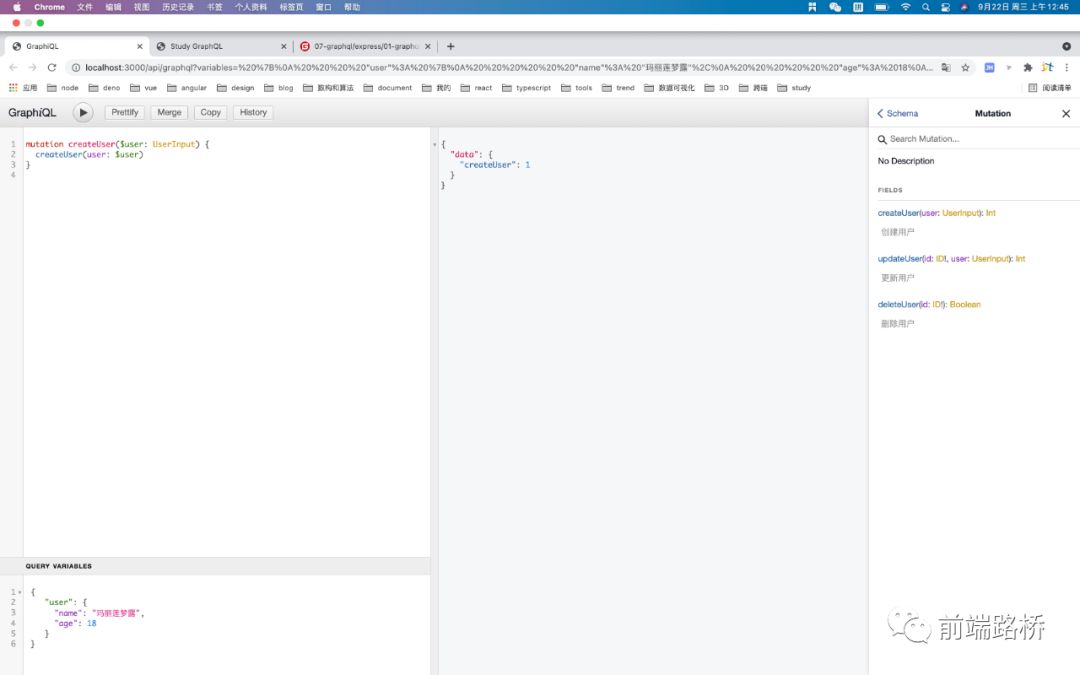Viewport: 1080px width, 675px height.
Task: Close the Mutation docs panel
Action: (1065, 114)
